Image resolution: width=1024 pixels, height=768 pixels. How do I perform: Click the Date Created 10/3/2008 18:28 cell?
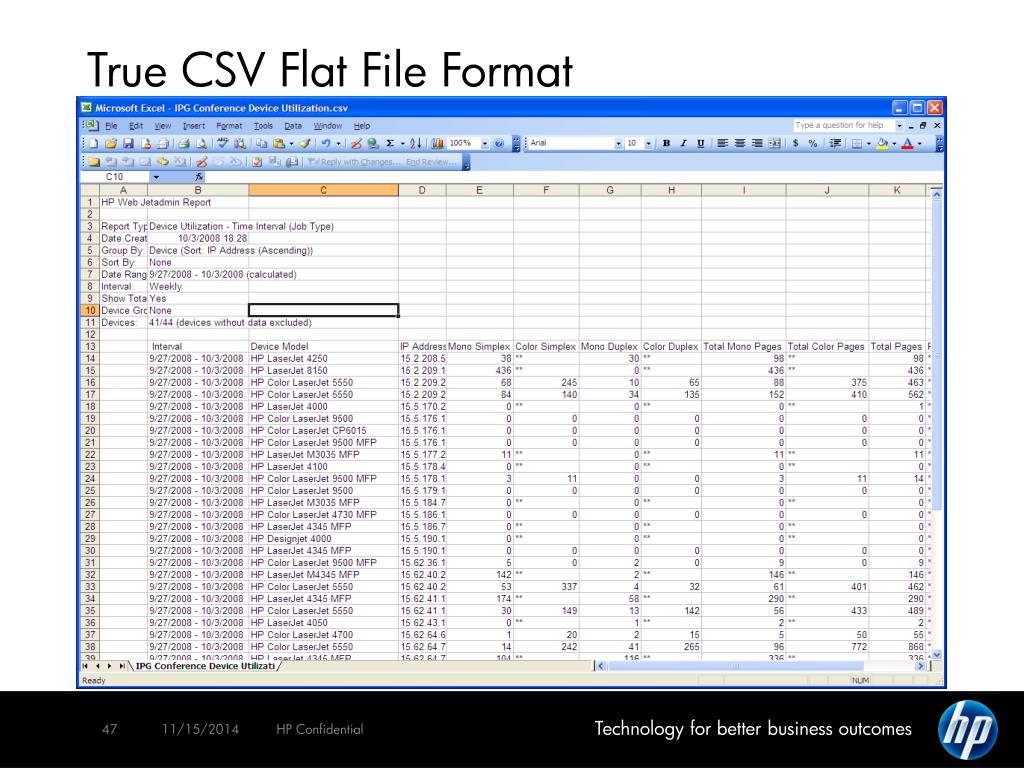pos(198,238)
